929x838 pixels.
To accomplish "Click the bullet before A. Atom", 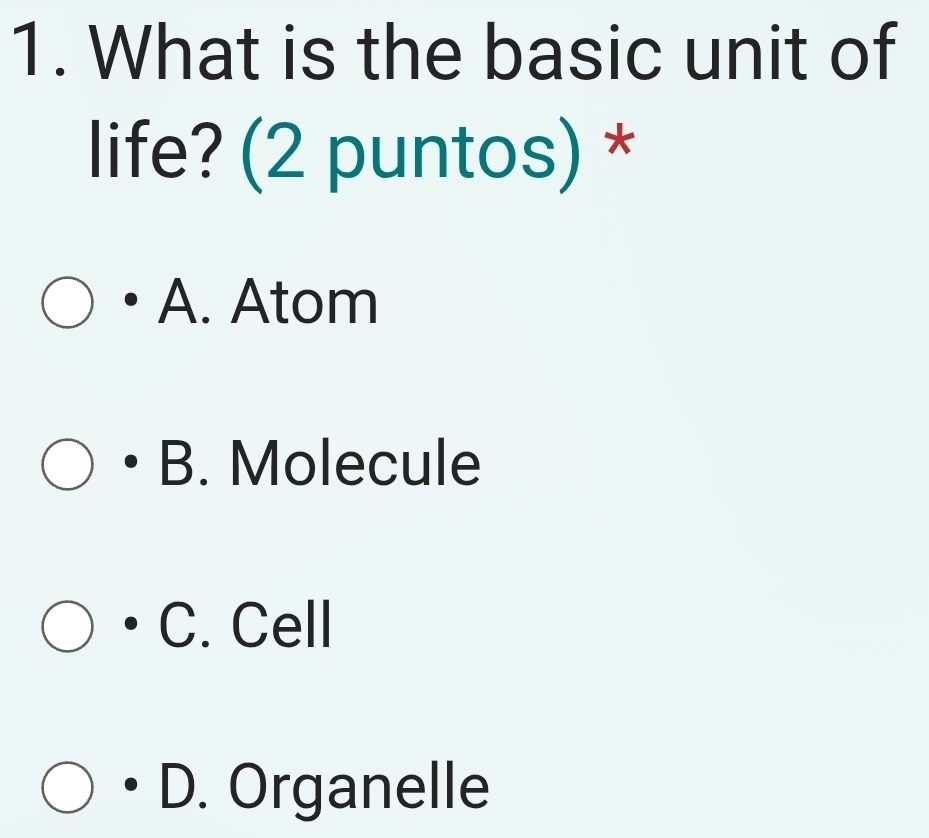I will point(131,300).
